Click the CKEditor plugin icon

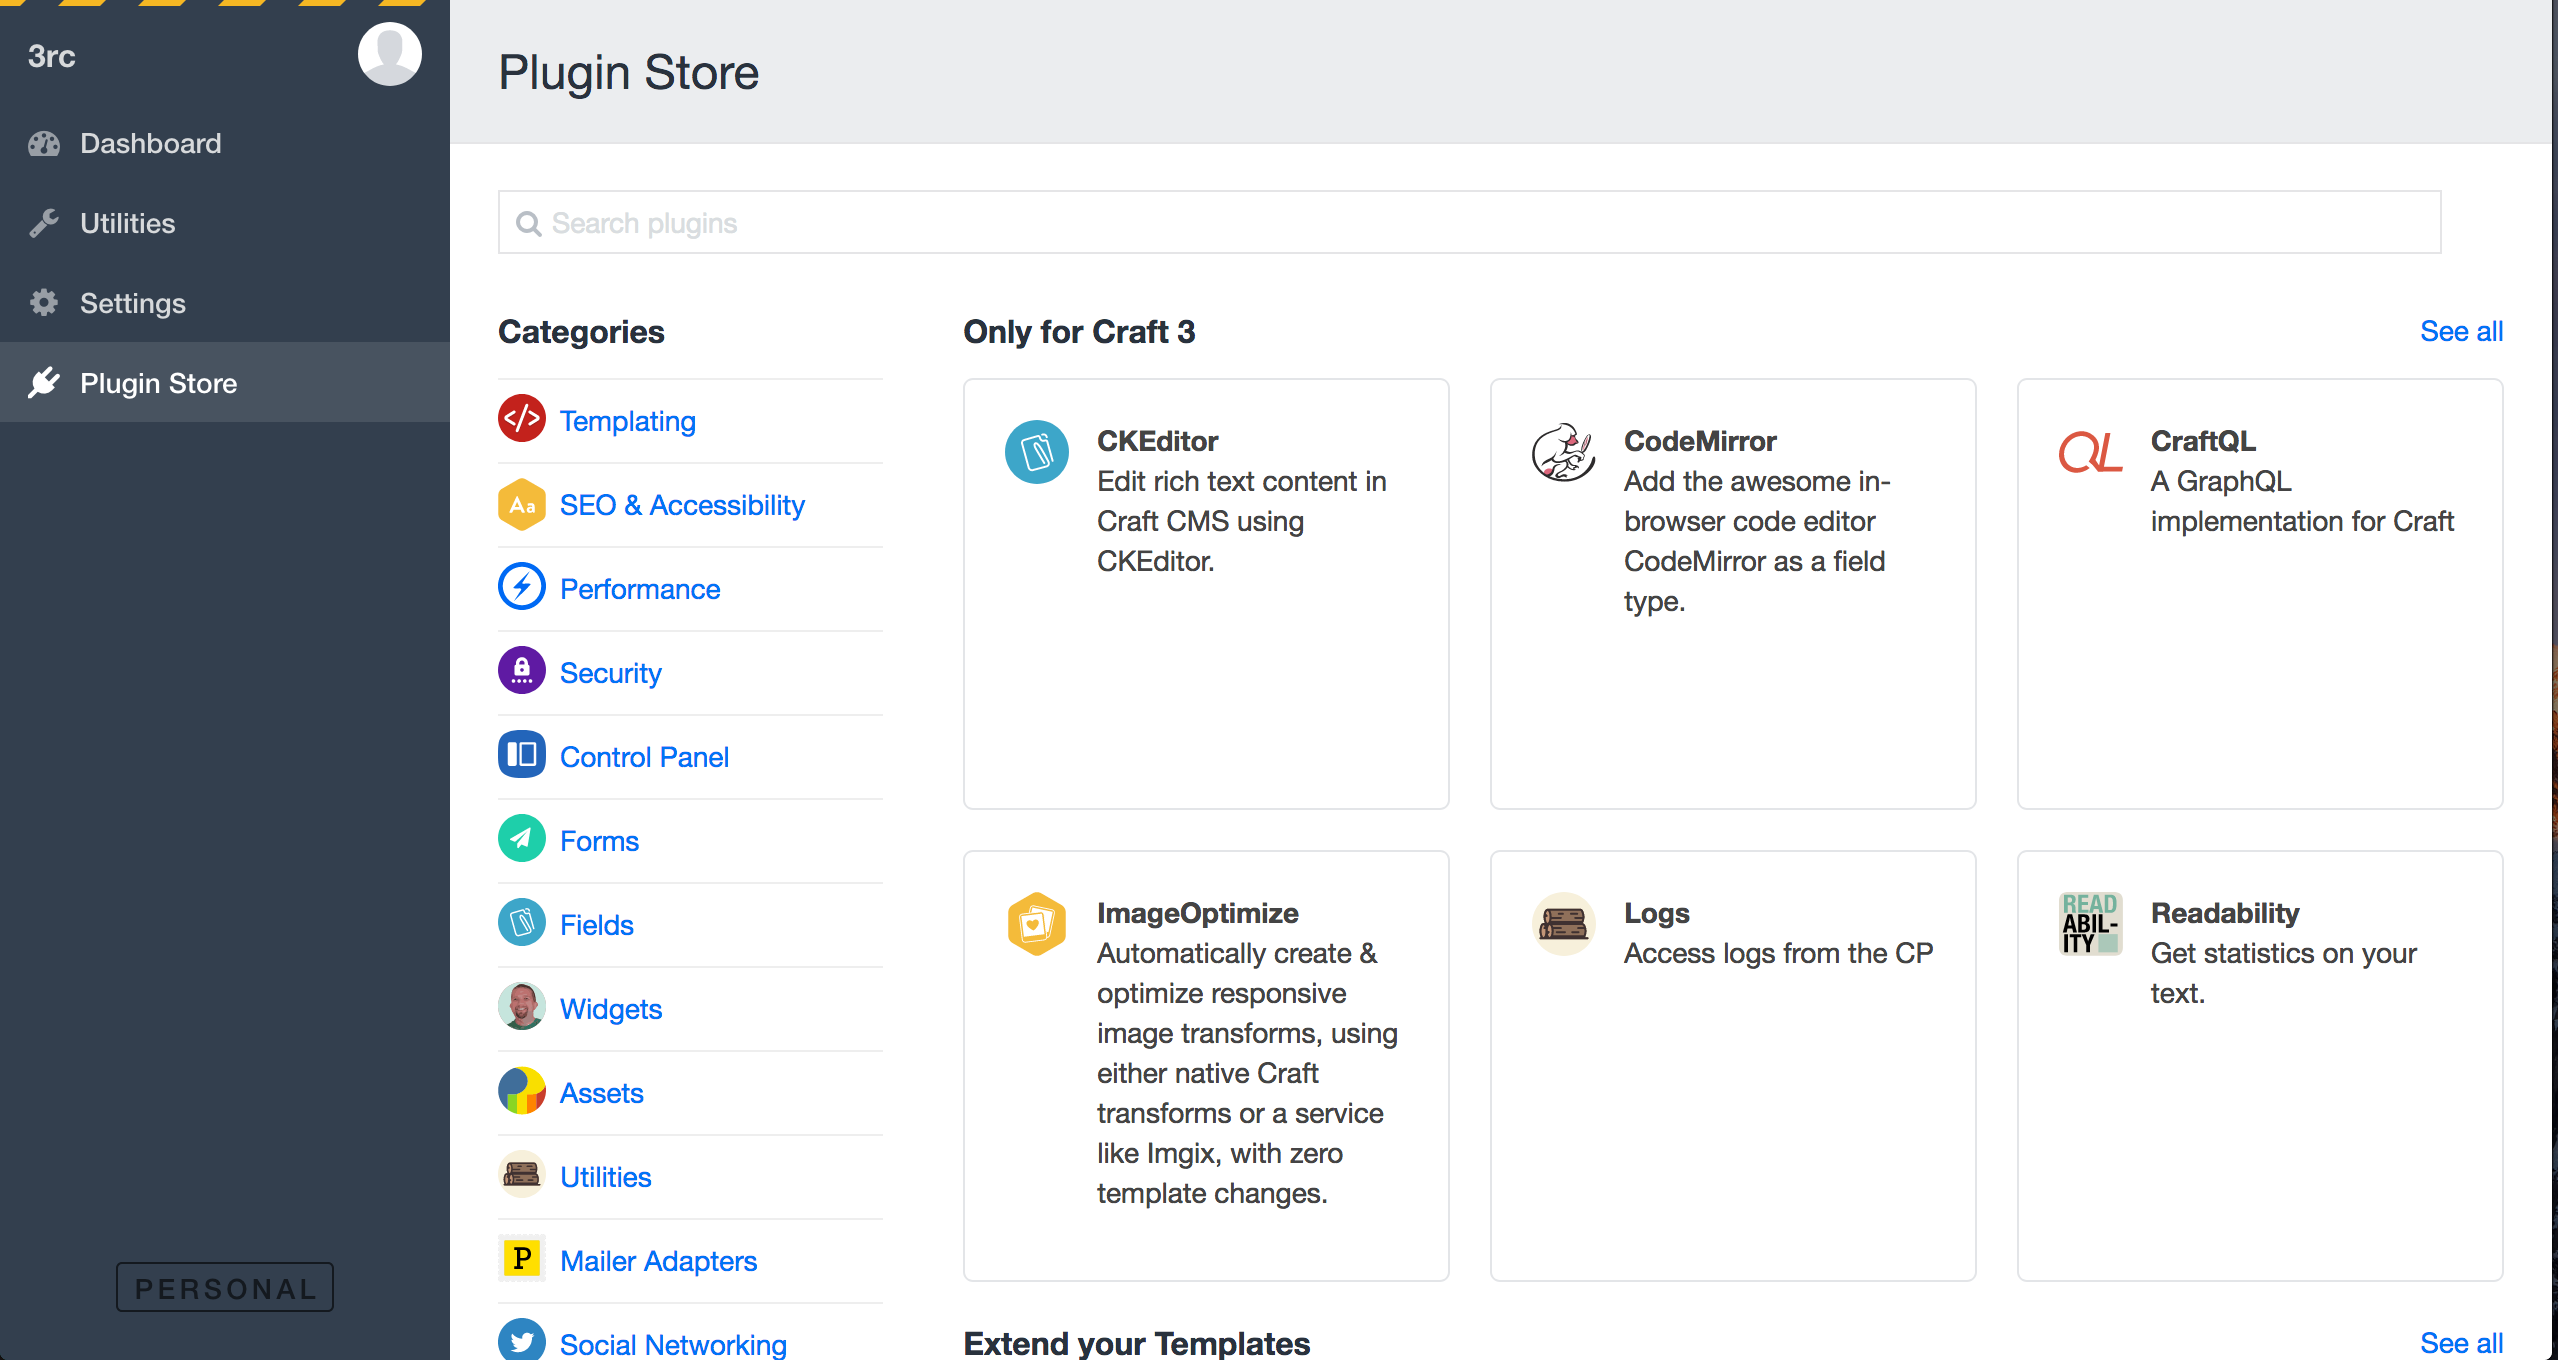point(1036,452)
